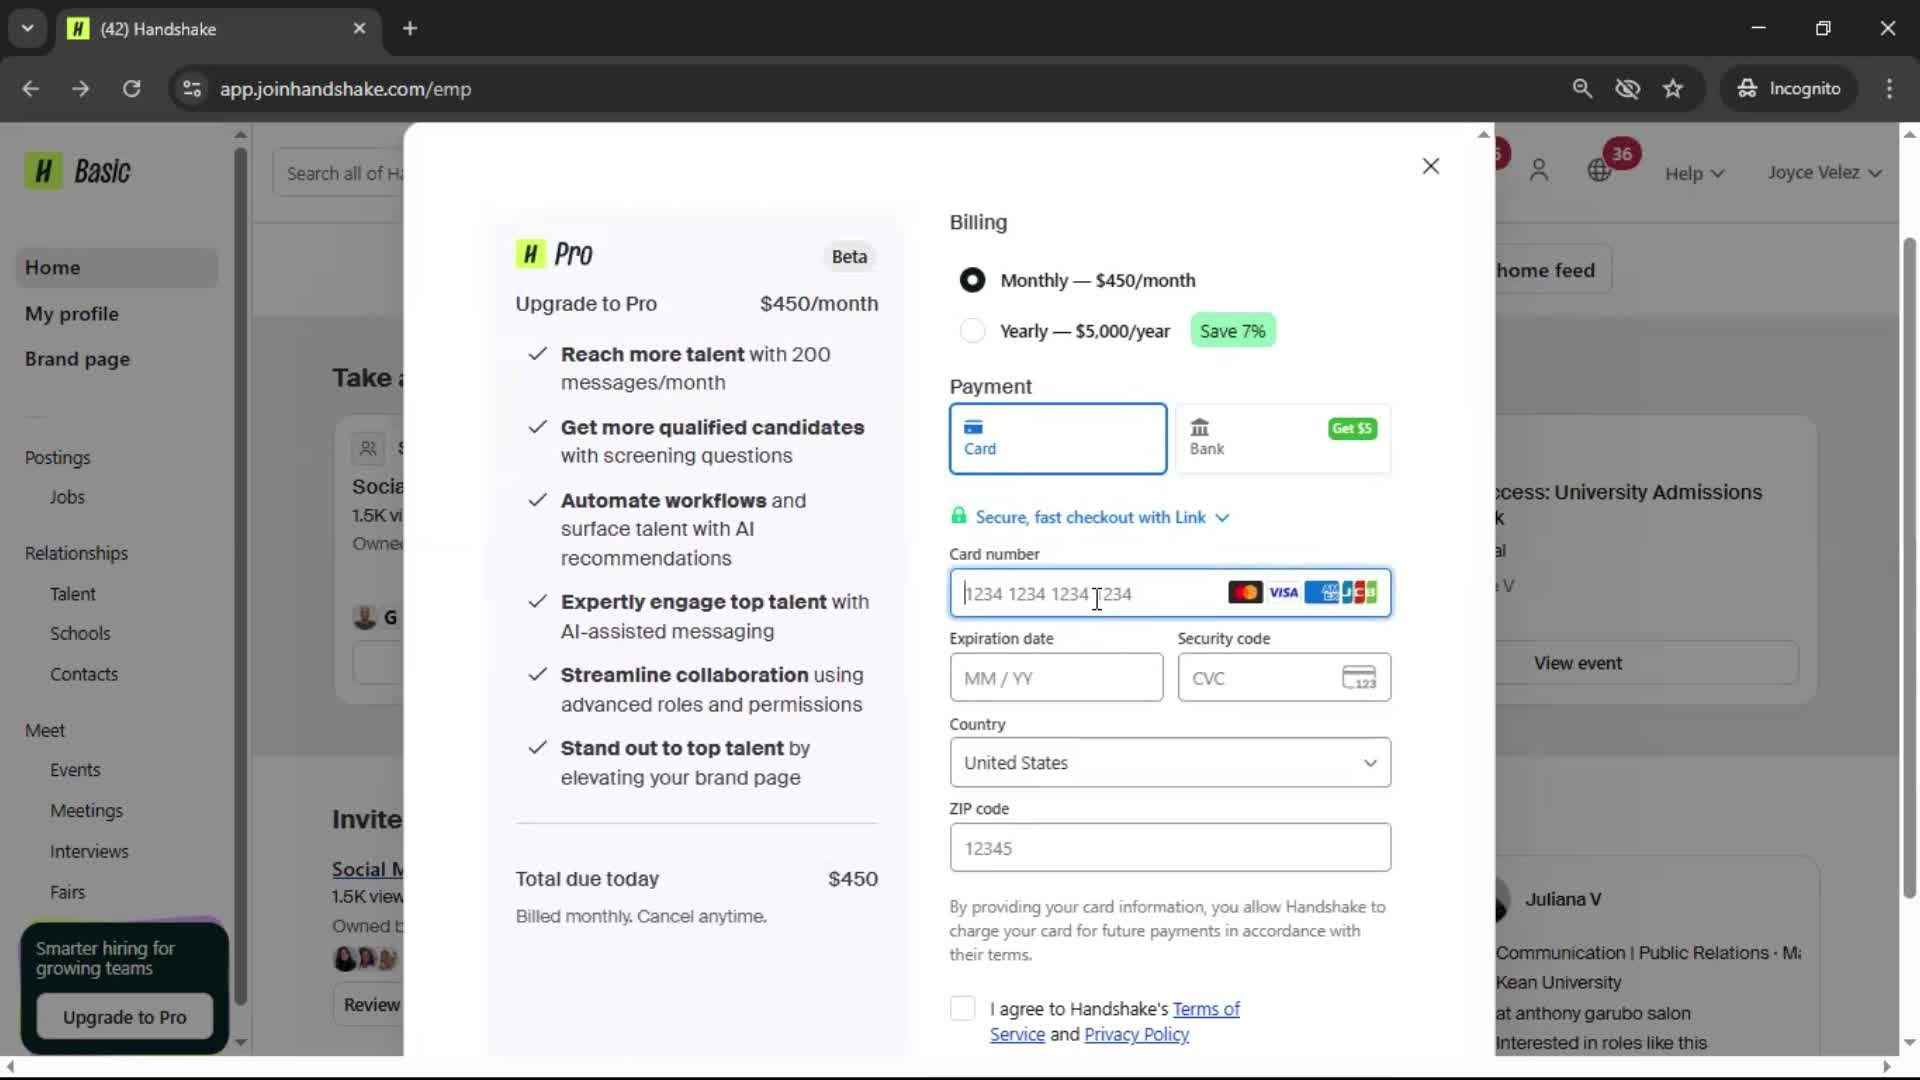Open Joyce Velez account menu
1920x1080 pixels.
(1824, 172)
